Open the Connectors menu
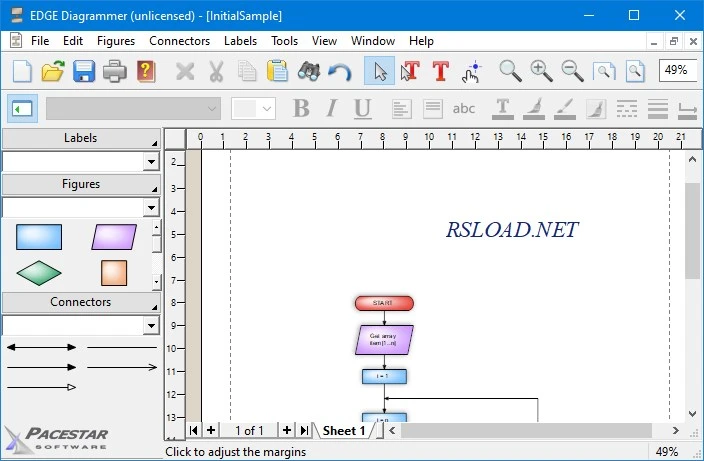This screenshot has height=461, width=704. point(179,41)
